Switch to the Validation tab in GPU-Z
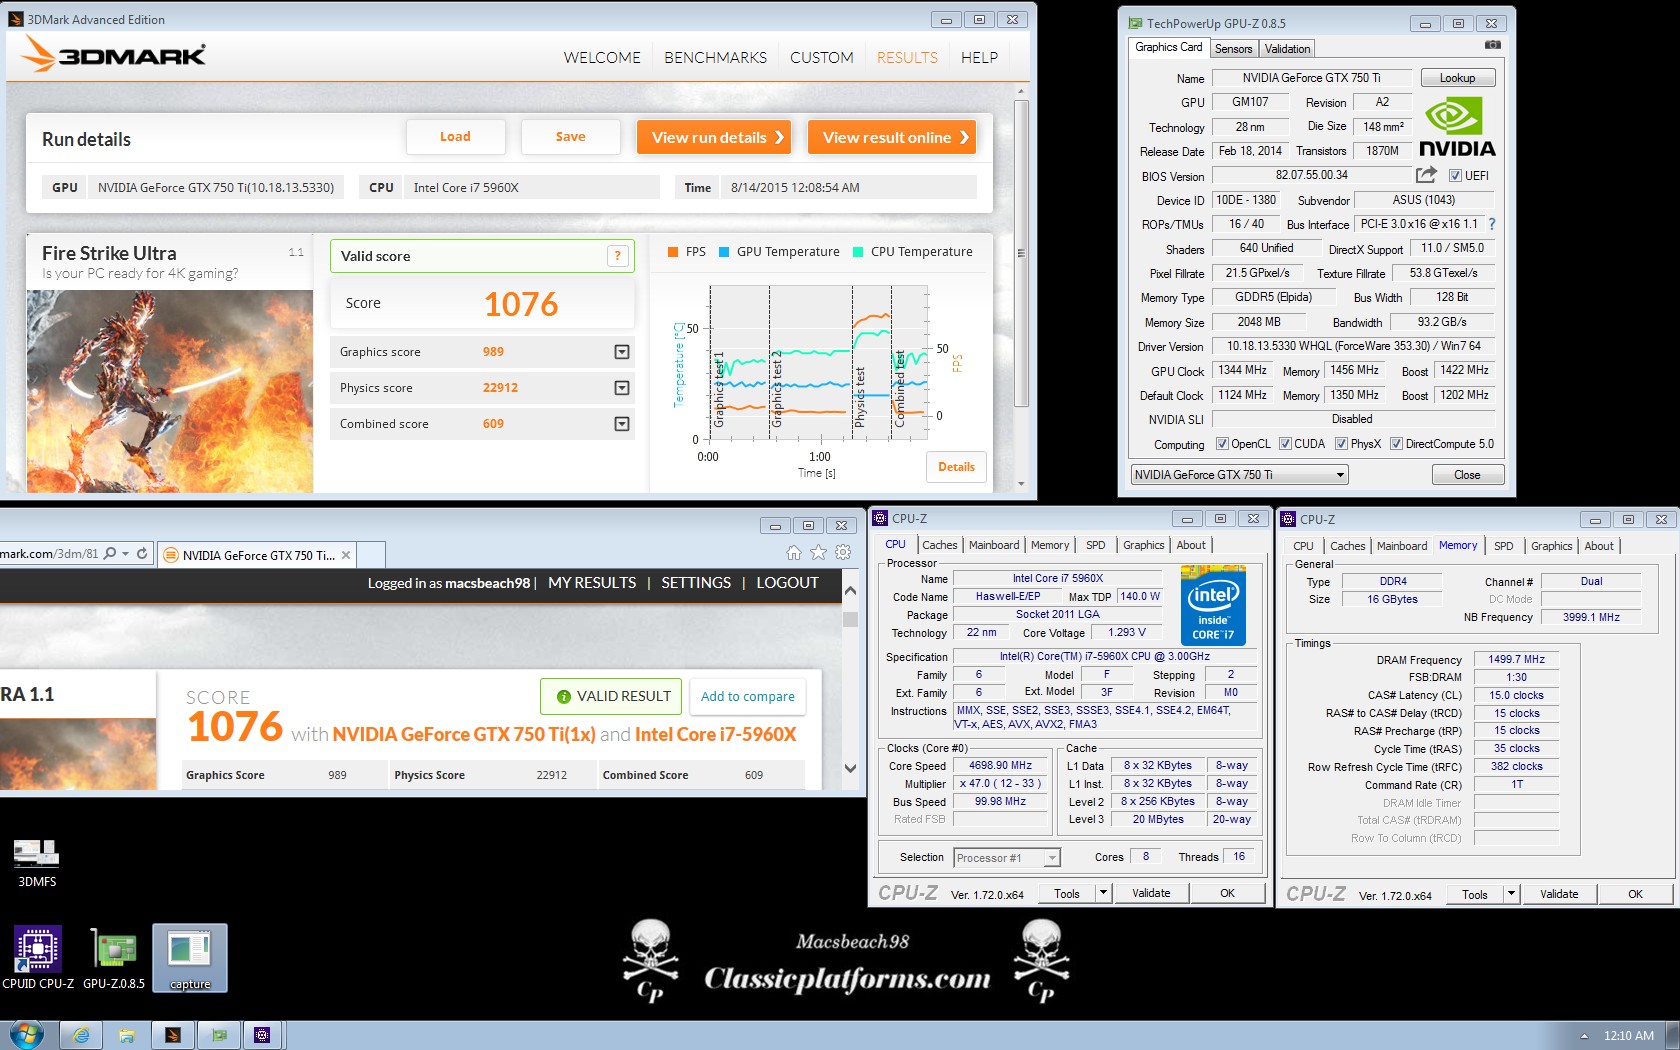The width and height of the screenshot is (1680, 1050). pyautogui.click(x=1287, y=48)
